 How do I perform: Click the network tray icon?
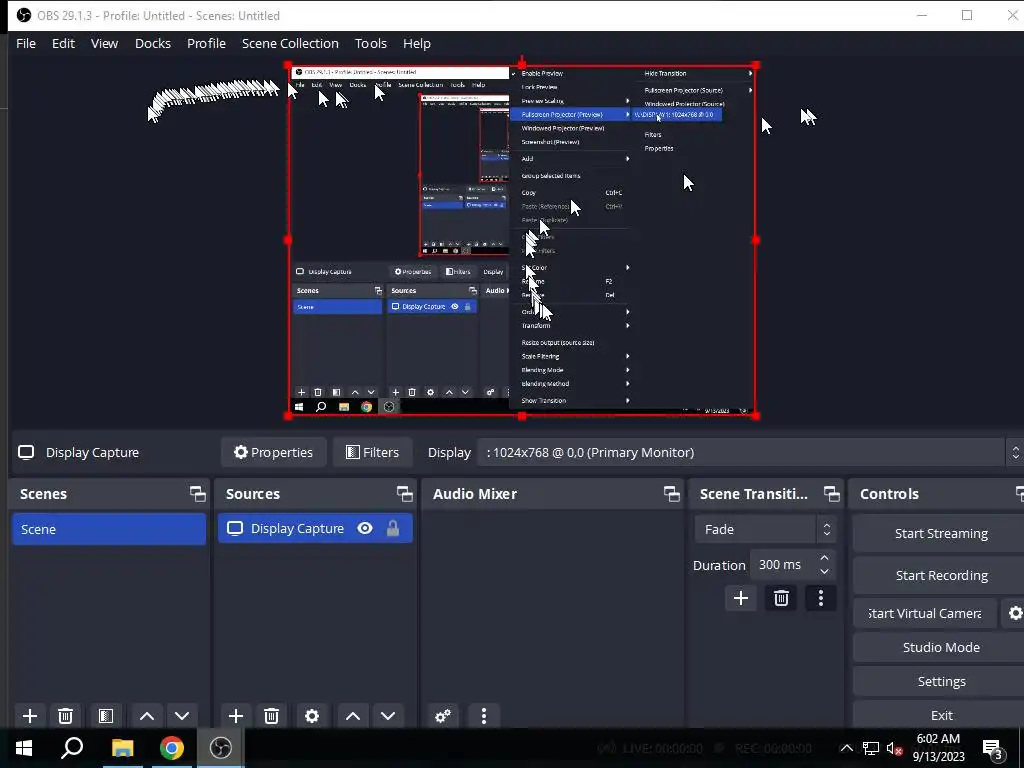click(871, 748)
